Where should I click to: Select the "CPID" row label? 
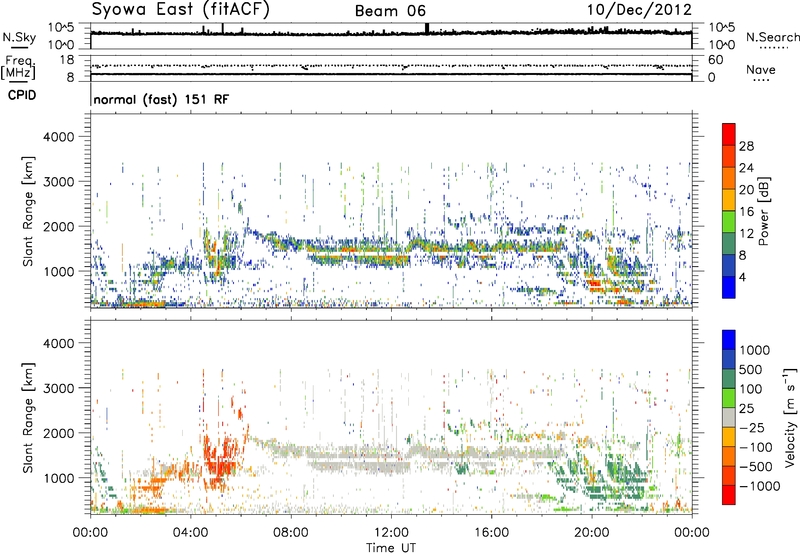22,95
